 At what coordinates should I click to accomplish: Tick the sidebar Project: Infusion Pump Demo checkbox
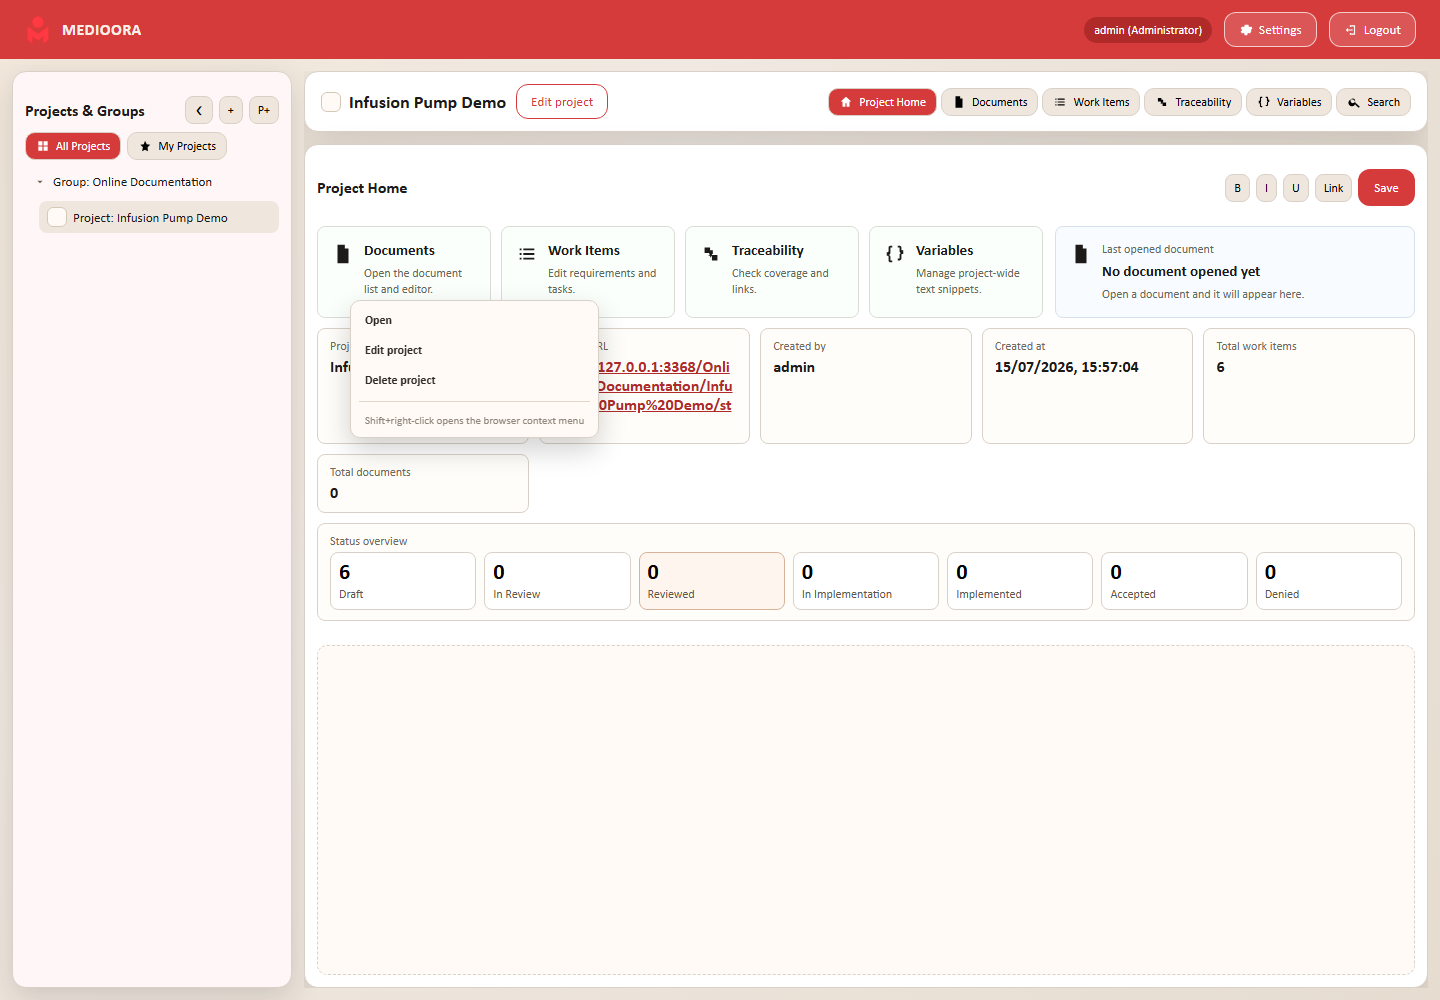pos(57,217)
